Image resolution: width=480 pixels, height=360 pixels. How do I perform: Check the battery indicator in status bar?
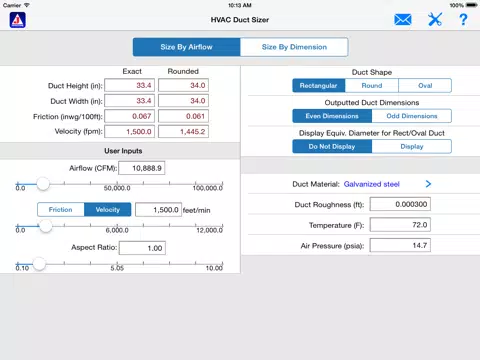click(x=472, y=5)
